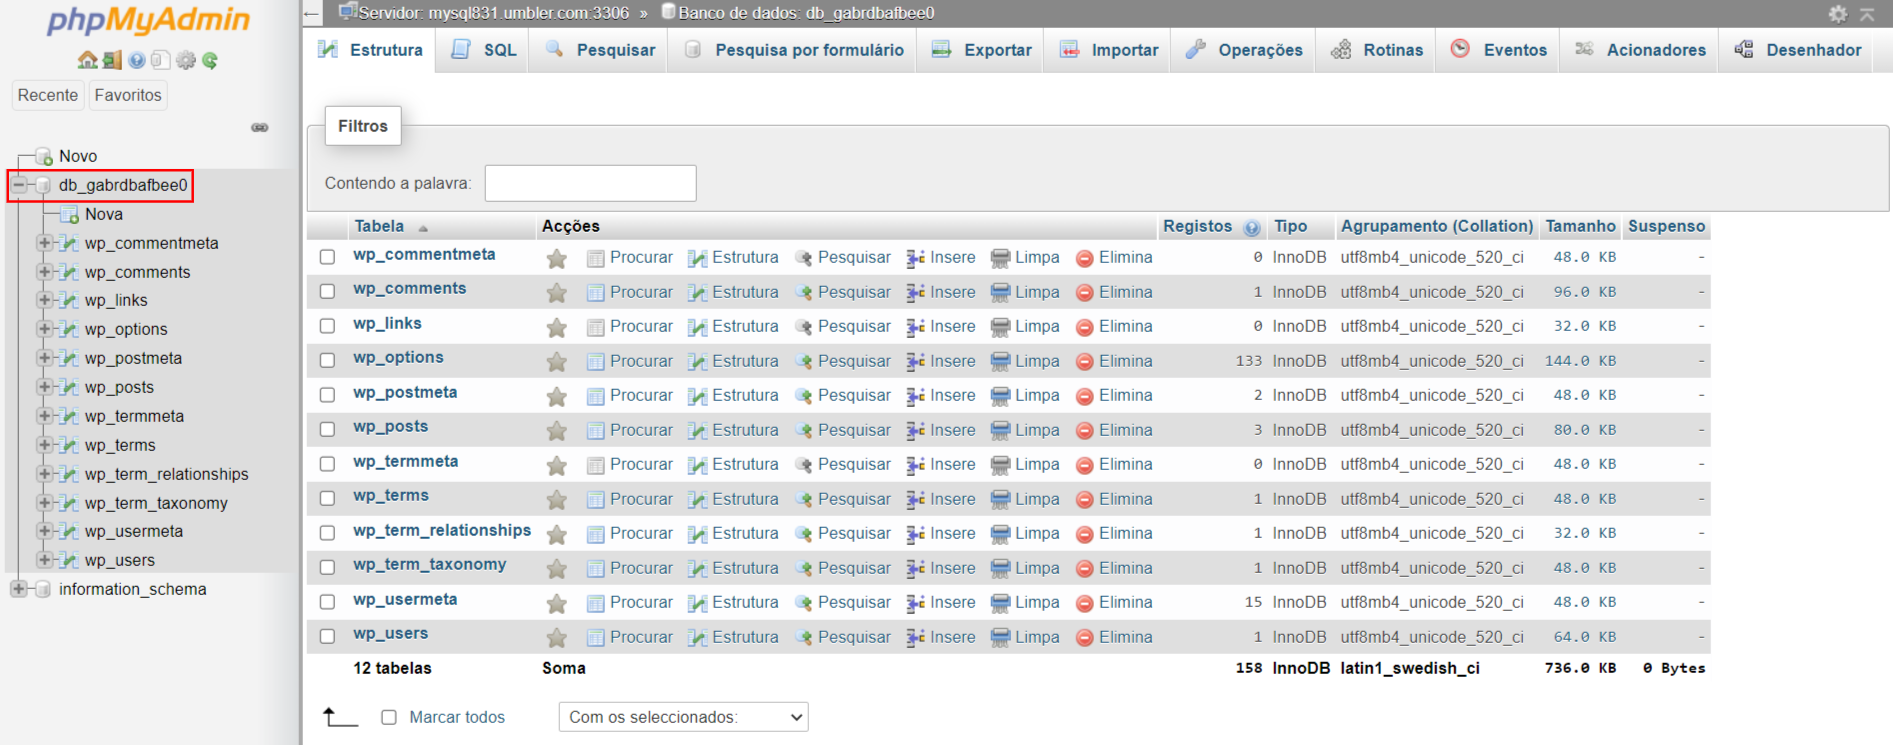The width and height of the screenshot is (1893, 745).
Task: Expand the information_schema database node
Action: point(19,589)
